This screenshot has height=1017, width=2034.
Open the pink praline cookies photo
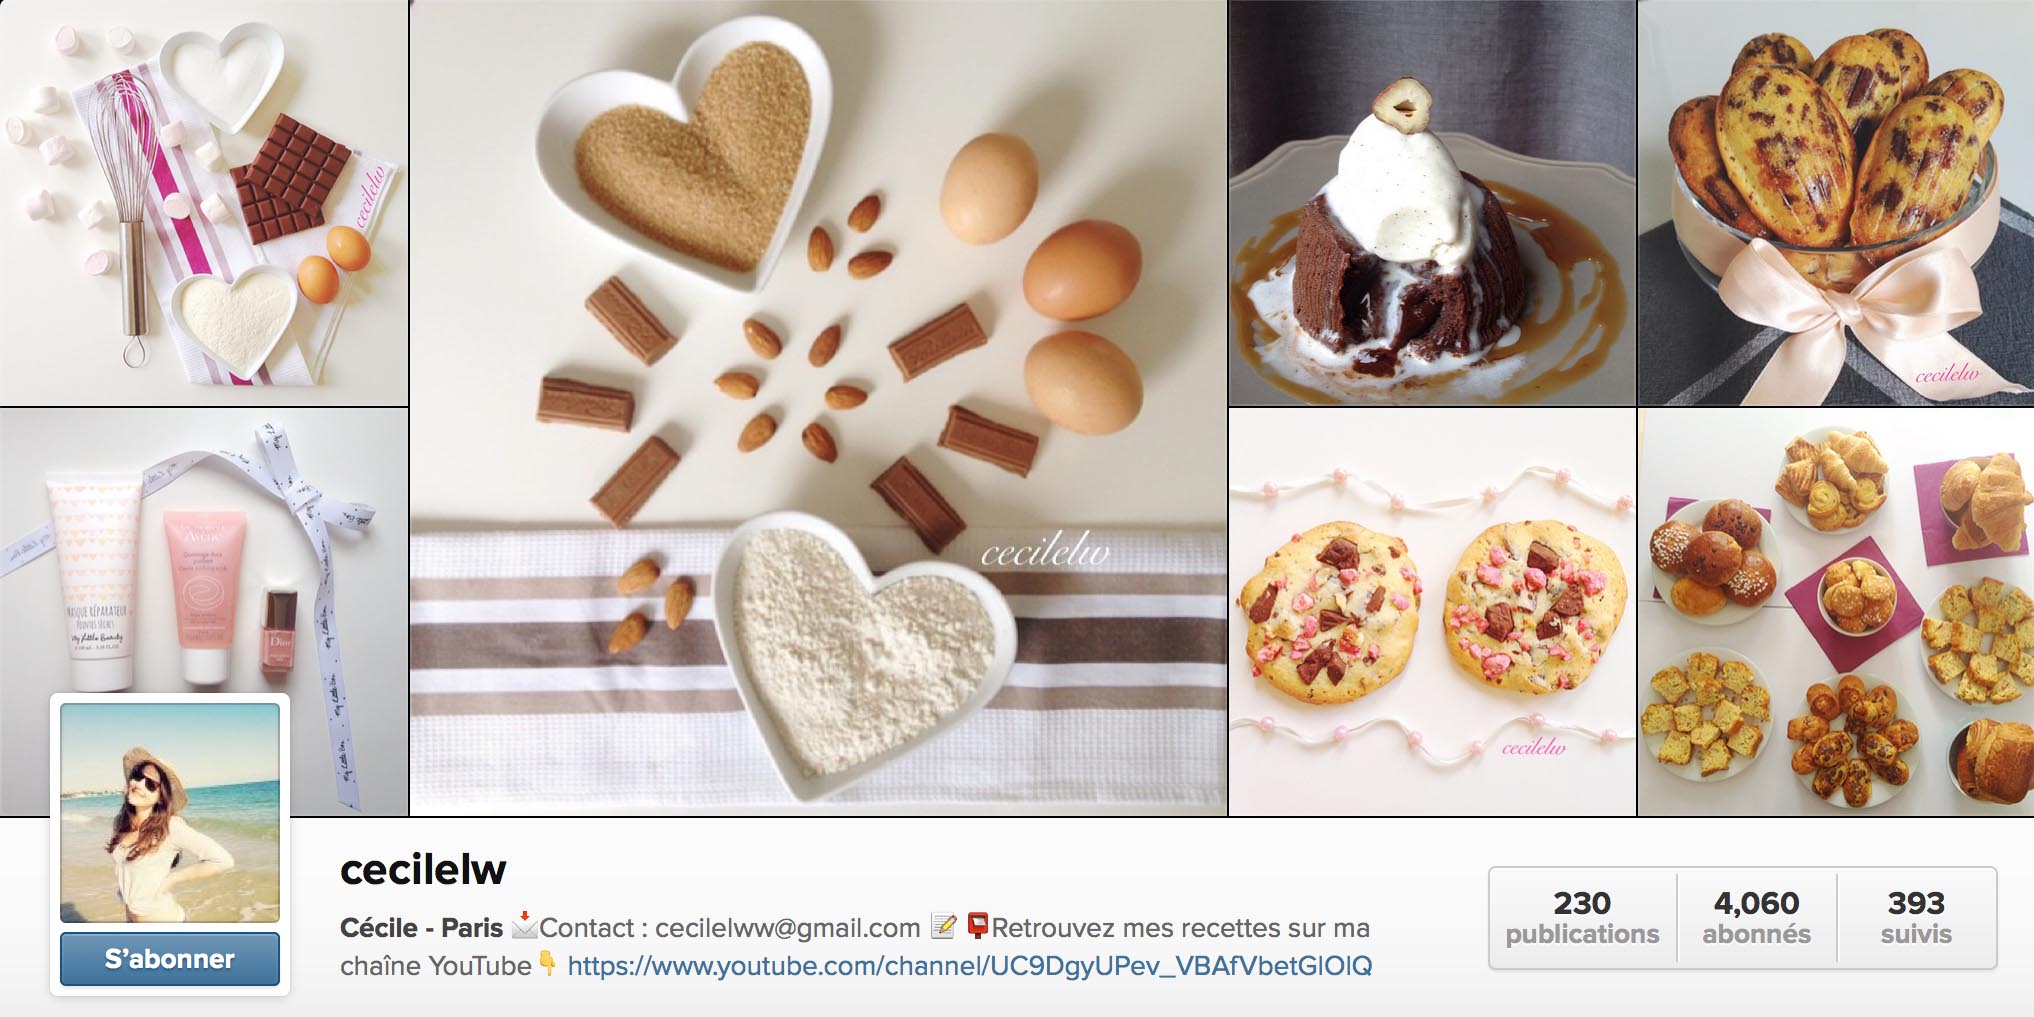(x=1431, y=612)
